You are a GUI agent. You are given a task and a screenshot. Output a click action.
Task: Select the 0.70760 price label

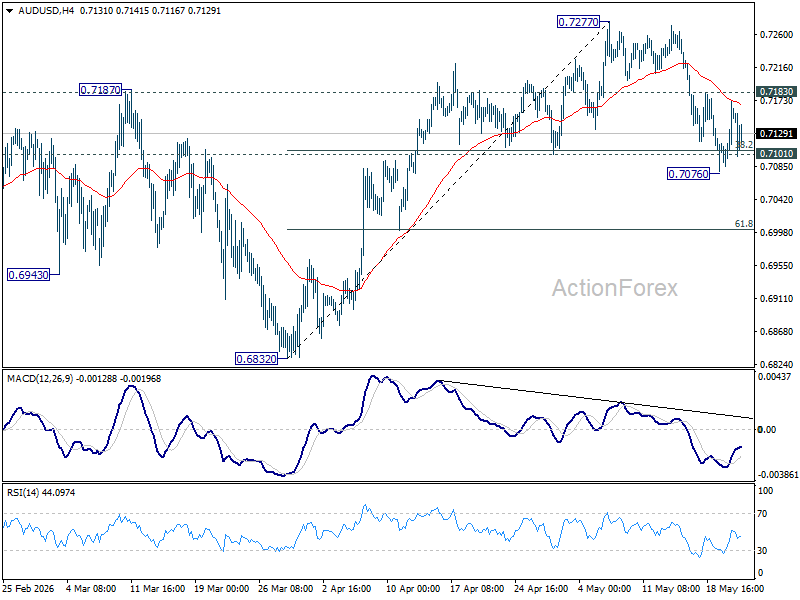689,174
